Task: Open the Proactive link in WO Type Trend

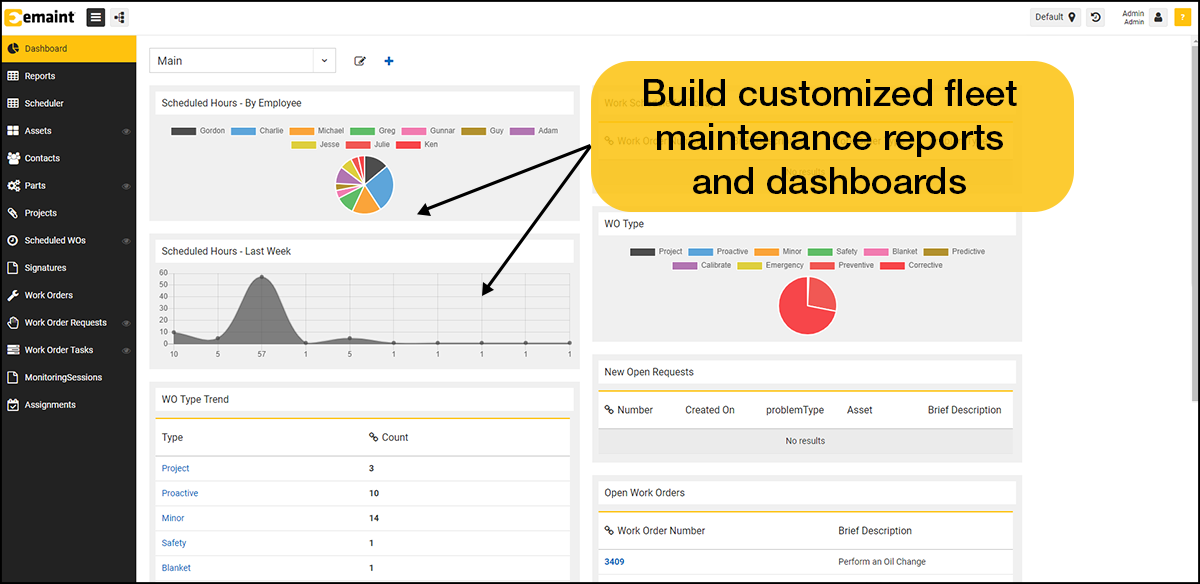Action: point(180,493)
